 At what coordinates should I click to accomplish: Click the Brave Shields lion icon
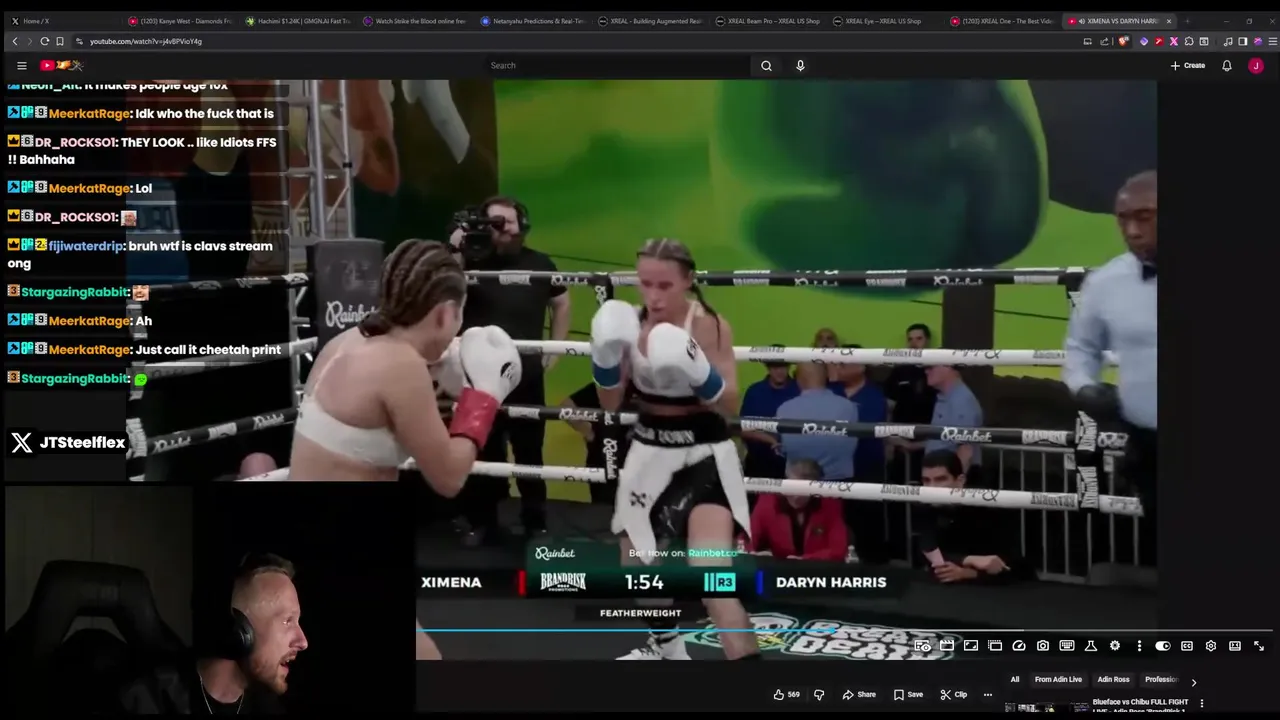1124,41
